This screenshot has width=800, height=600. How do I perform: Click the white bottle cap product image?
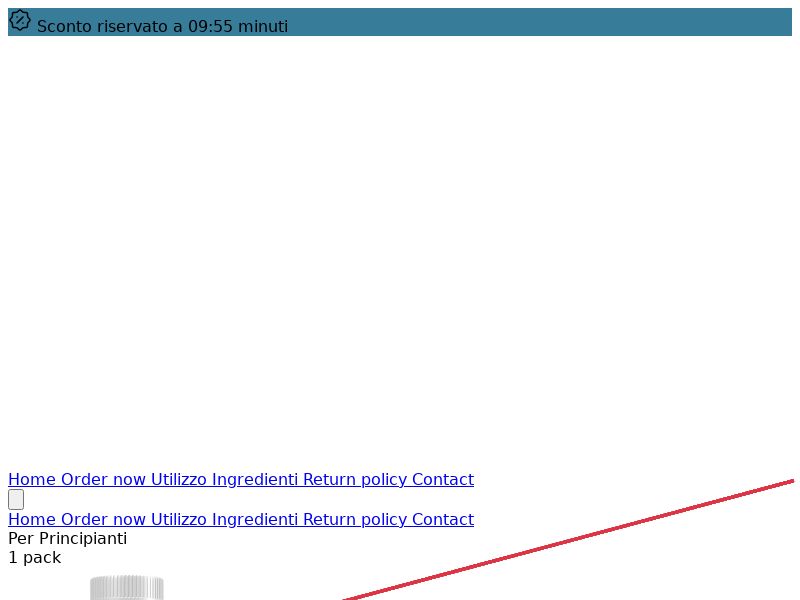(x=127, y=587)
